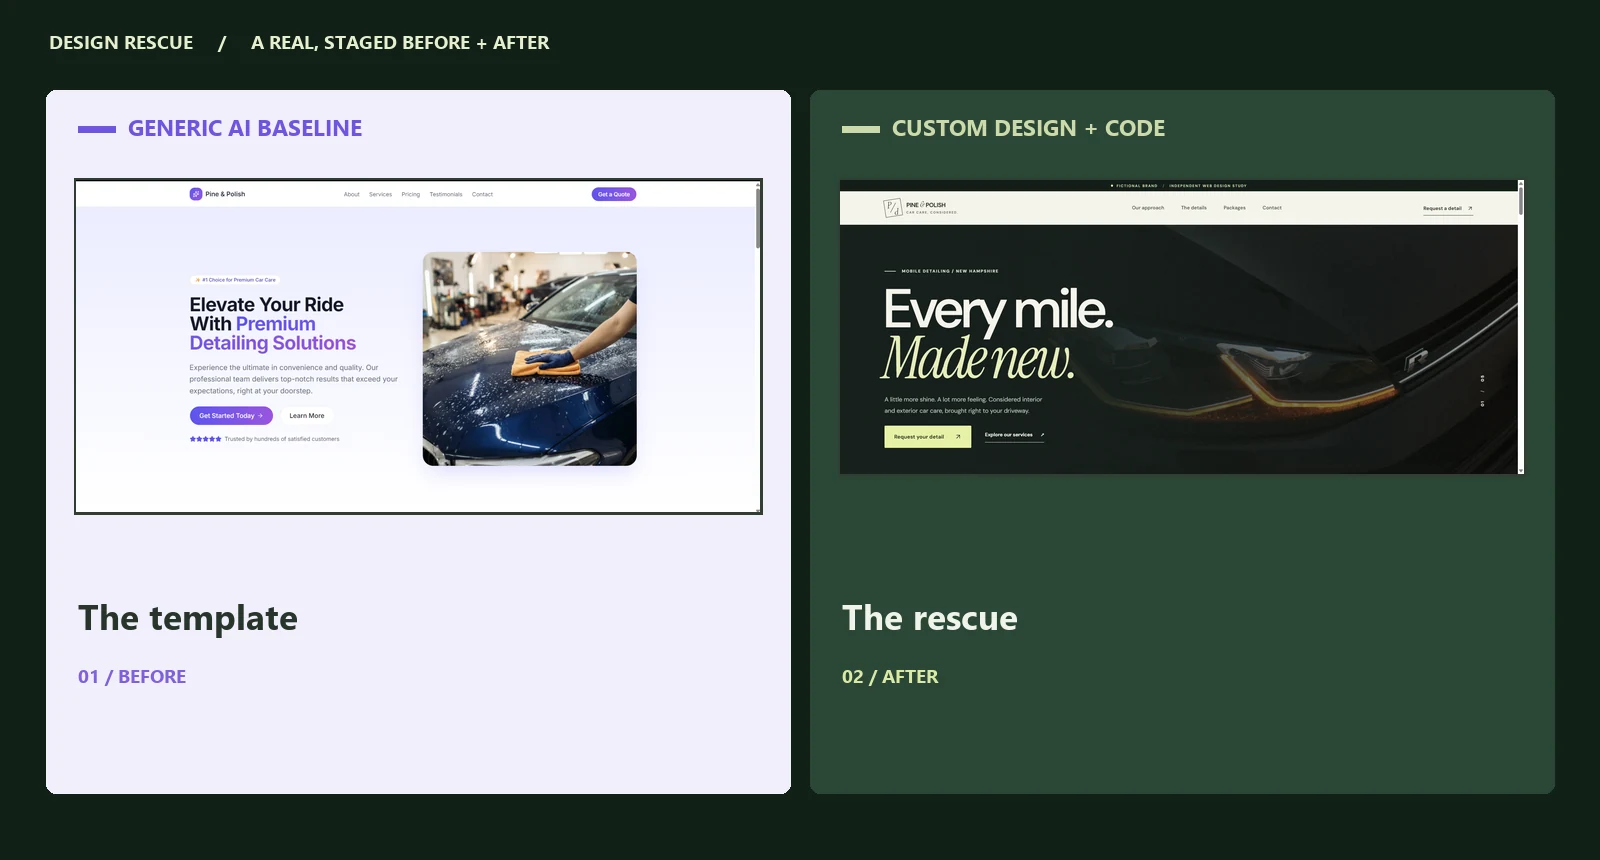Click A Real, Staged Before + After text
1600x860 pixels.
[x=400, y=42]
